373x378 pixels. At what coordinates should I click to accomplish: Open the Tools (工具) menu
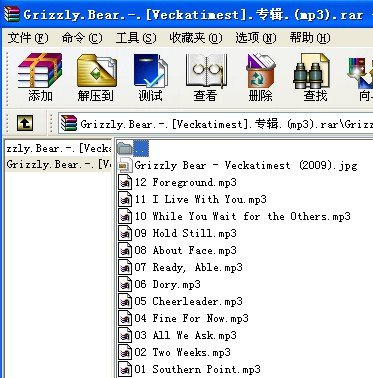coord(136,38)
